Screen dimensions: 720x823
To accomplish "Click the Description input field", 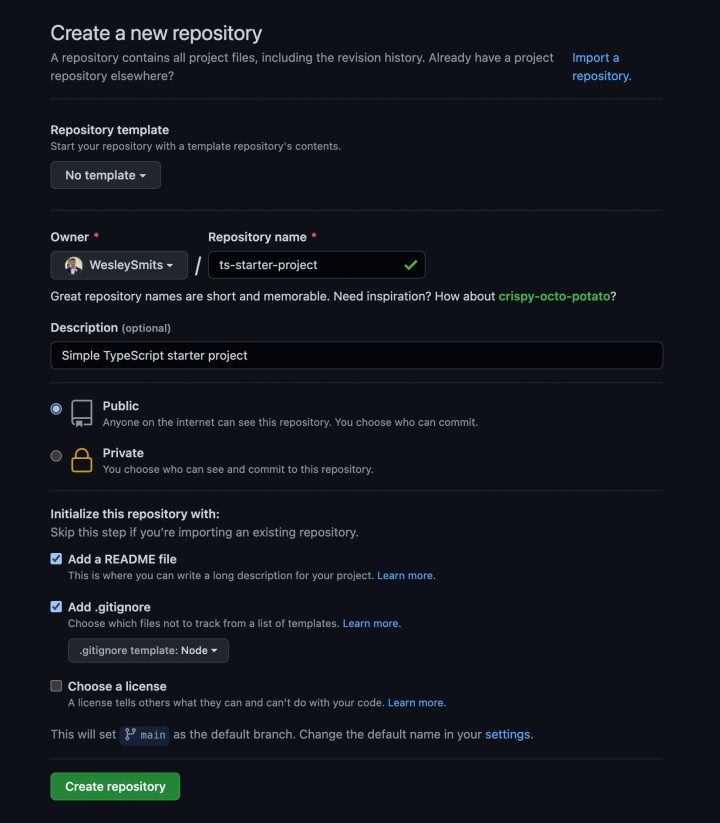I will 356,355.
